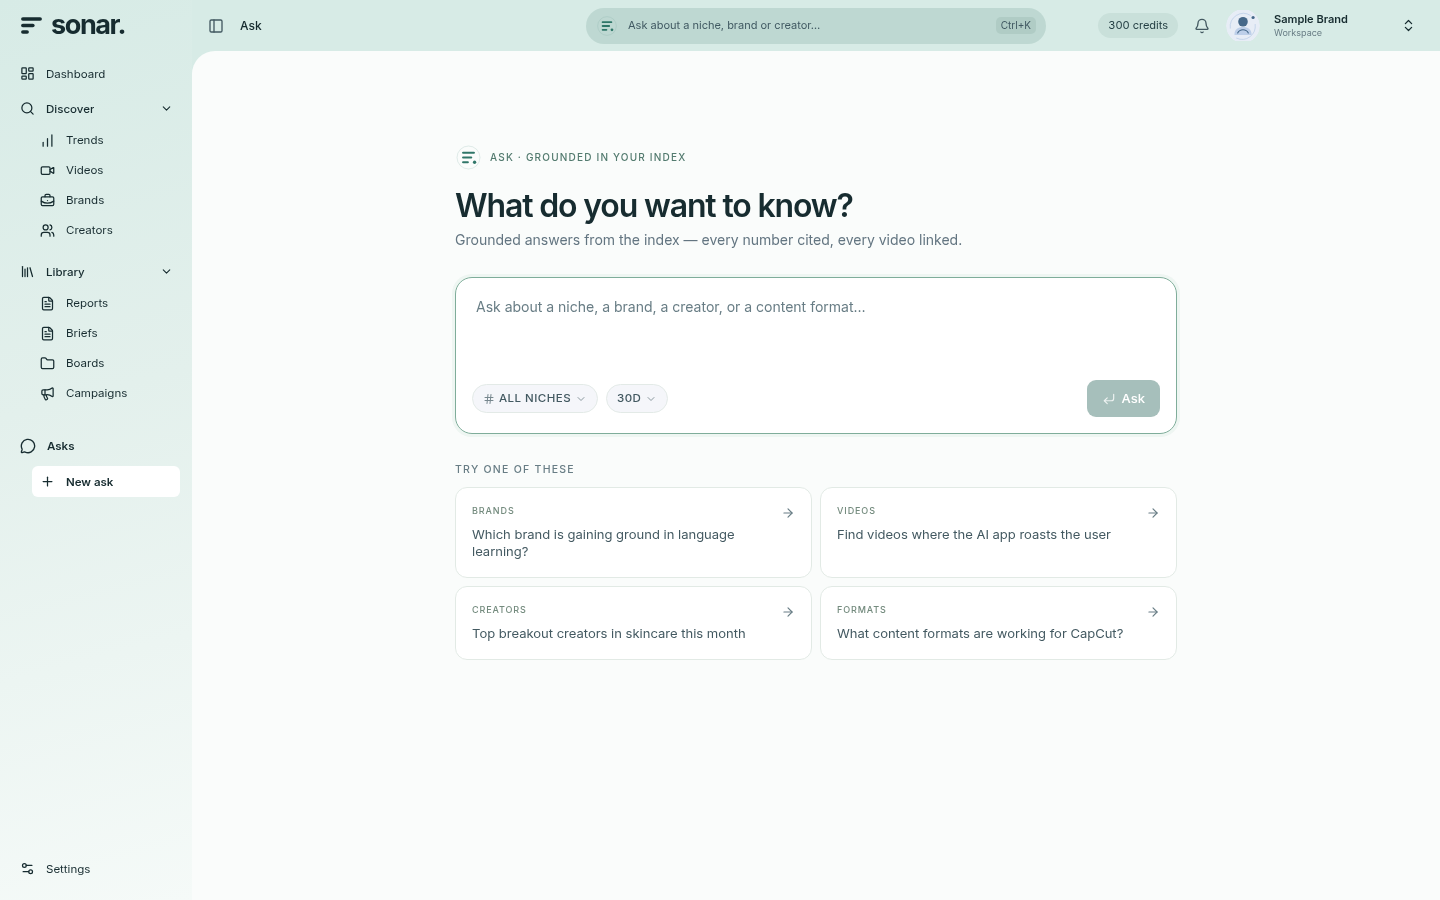Image resolution: width=1440 pixels, height=900 pixels.
Task: Open notifications bell
Action: pyautogui.click(x=1202, y=26)
